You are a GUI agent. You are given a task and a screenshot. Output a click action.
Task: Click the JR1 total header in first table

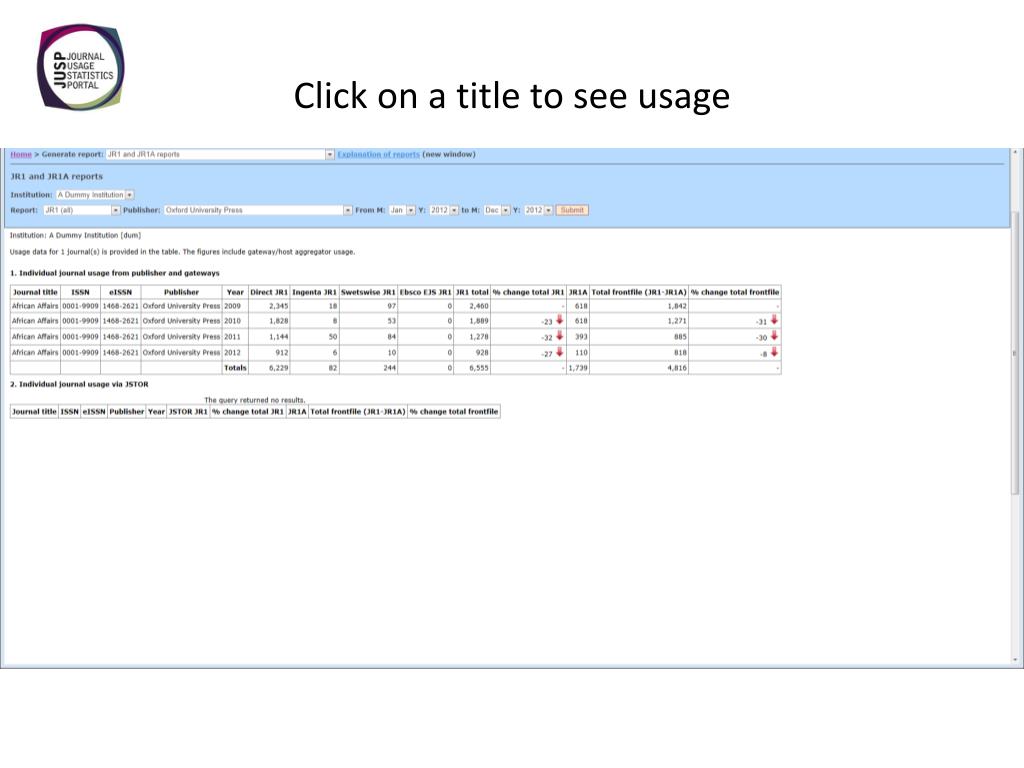coord(472,292)
